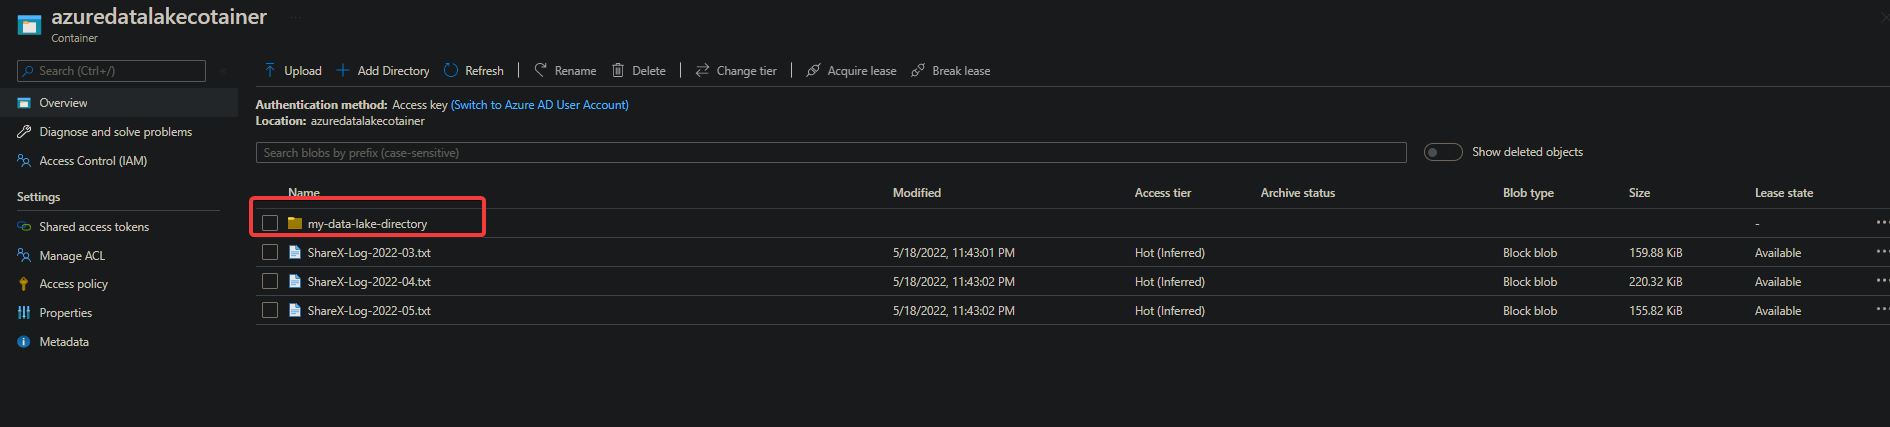The image size is (1890, 427).
Task: Open more options for ShareX-Log-2022-03.txt row
Action: pos(1882,251)
